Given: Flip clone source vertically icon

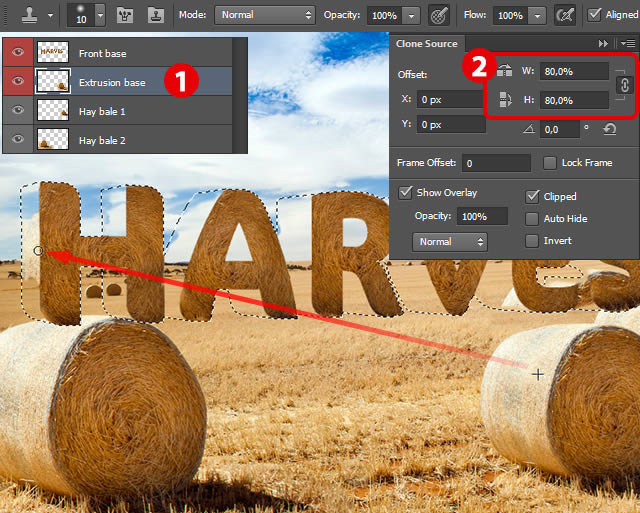Looking at the screenshot, I should pyautogui.click(x=505, y=100).
